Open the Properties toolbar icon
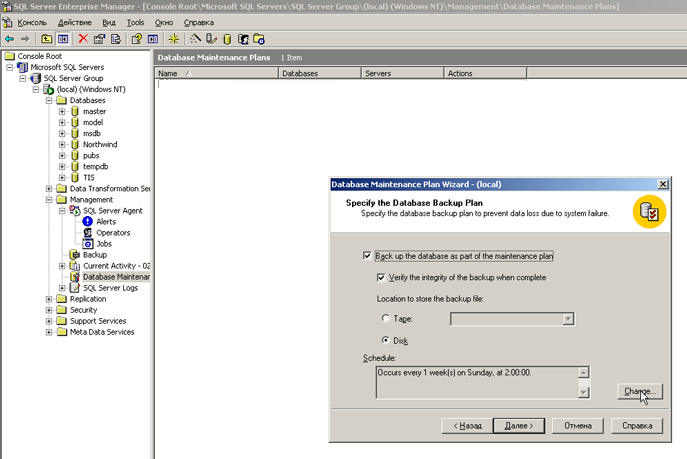 [99, 39]
